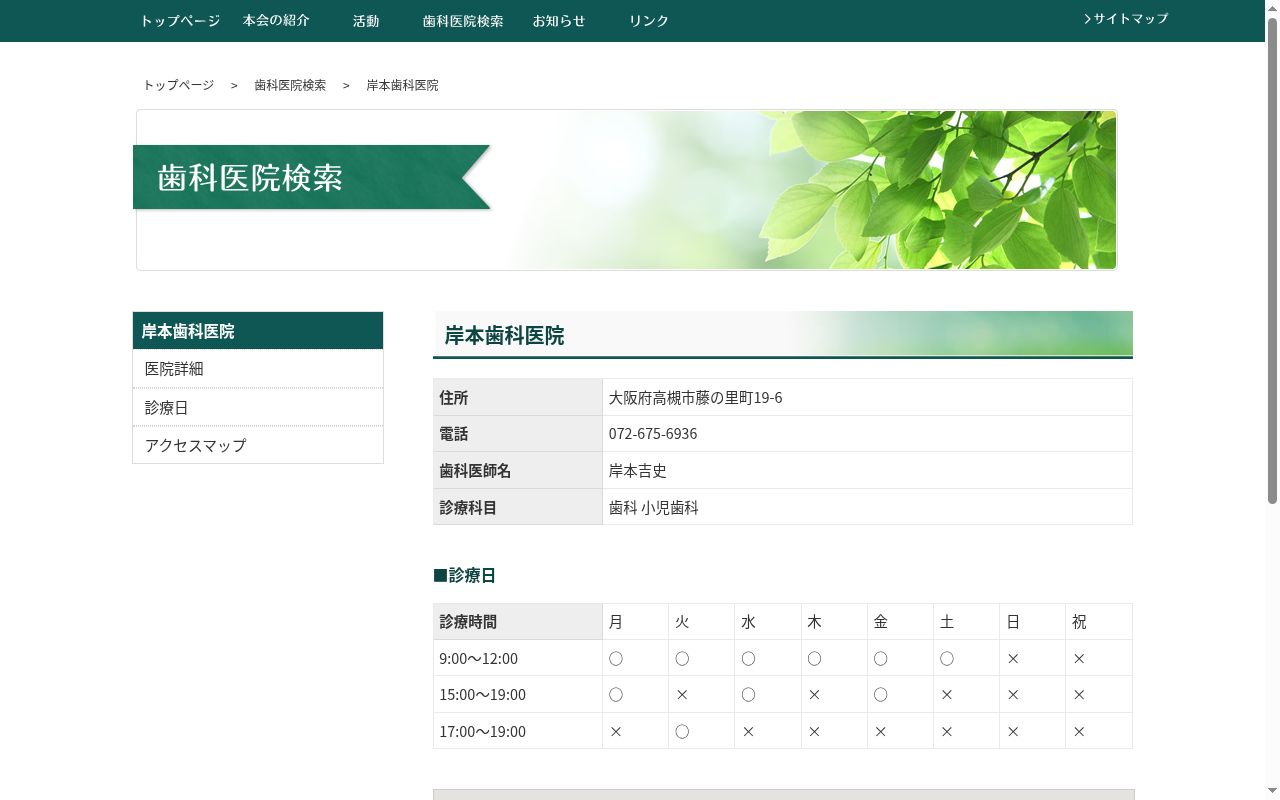Click the 9:00〜12:00 time row label
The width and height of the screenshot is (1280, 800).
[x=518, y=659]
